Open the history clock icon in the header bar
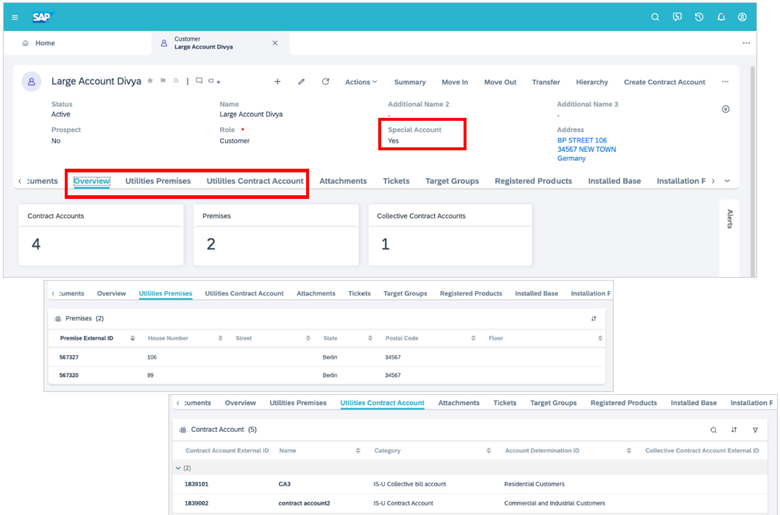780x515 pixels. tap(699, 17)
